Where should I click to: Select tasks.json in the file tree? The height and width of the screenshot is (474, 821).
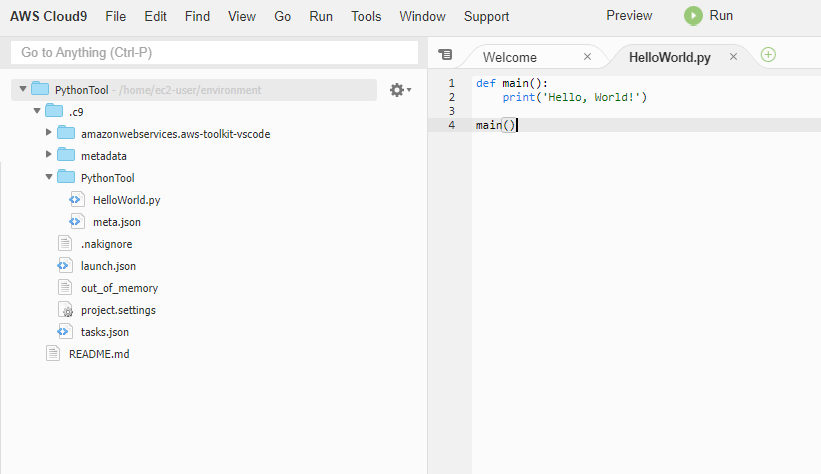click(x=105, y=332)
